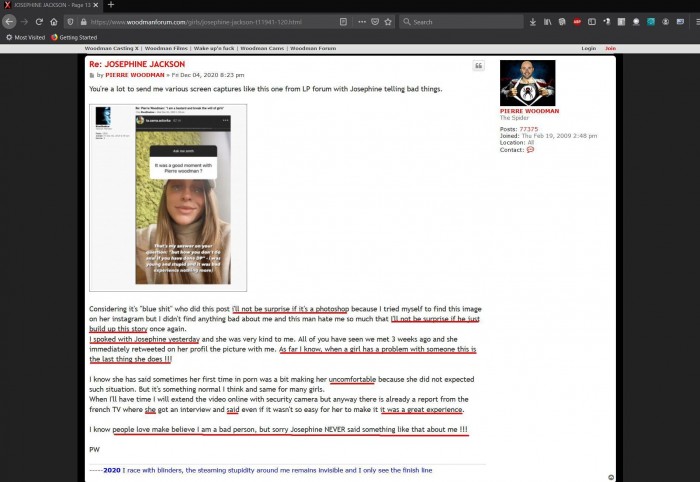Click the browser back arrow
The width and height of the screenshot is (700, 482).
point(10,21)
